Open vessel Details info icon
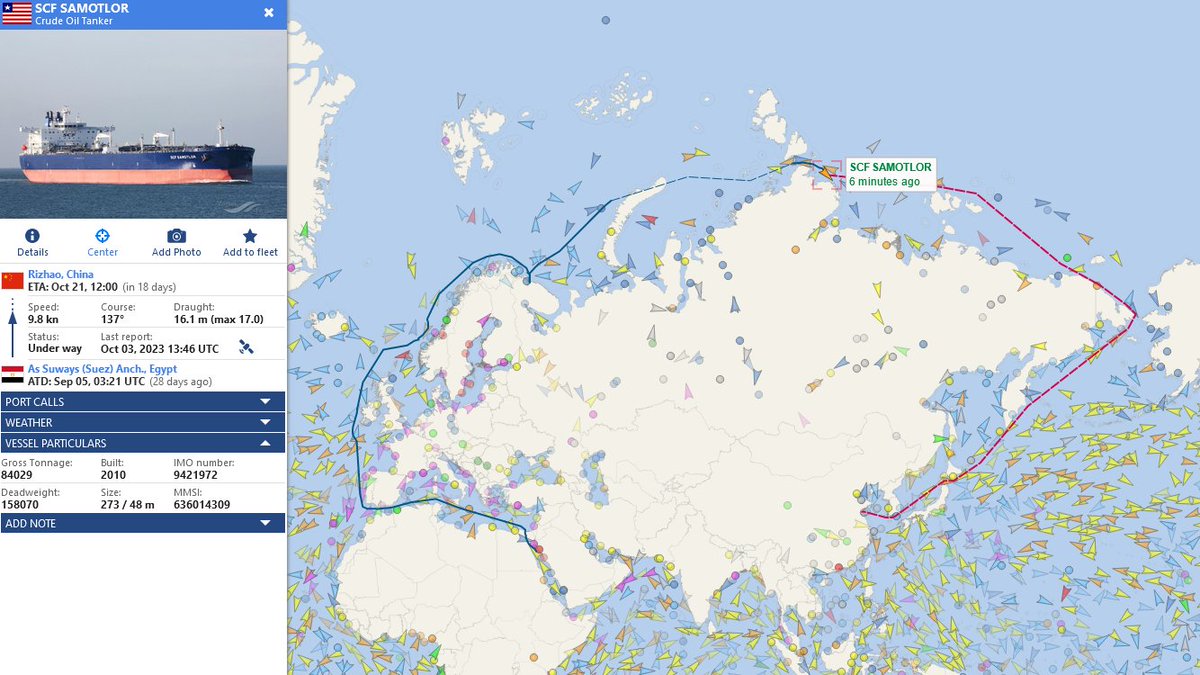The width and height of the screenshot is (1200, 675). [32, 236]
